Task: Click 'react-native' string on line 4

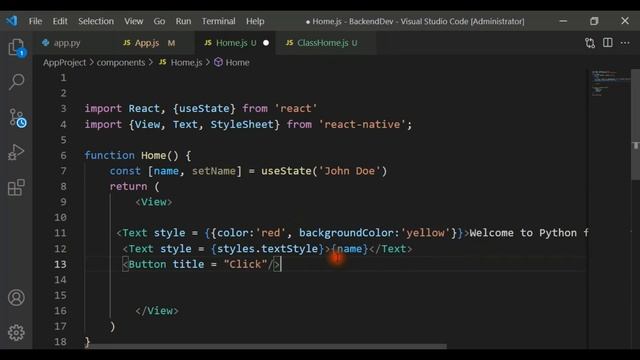Action: (x=362, y=124)
